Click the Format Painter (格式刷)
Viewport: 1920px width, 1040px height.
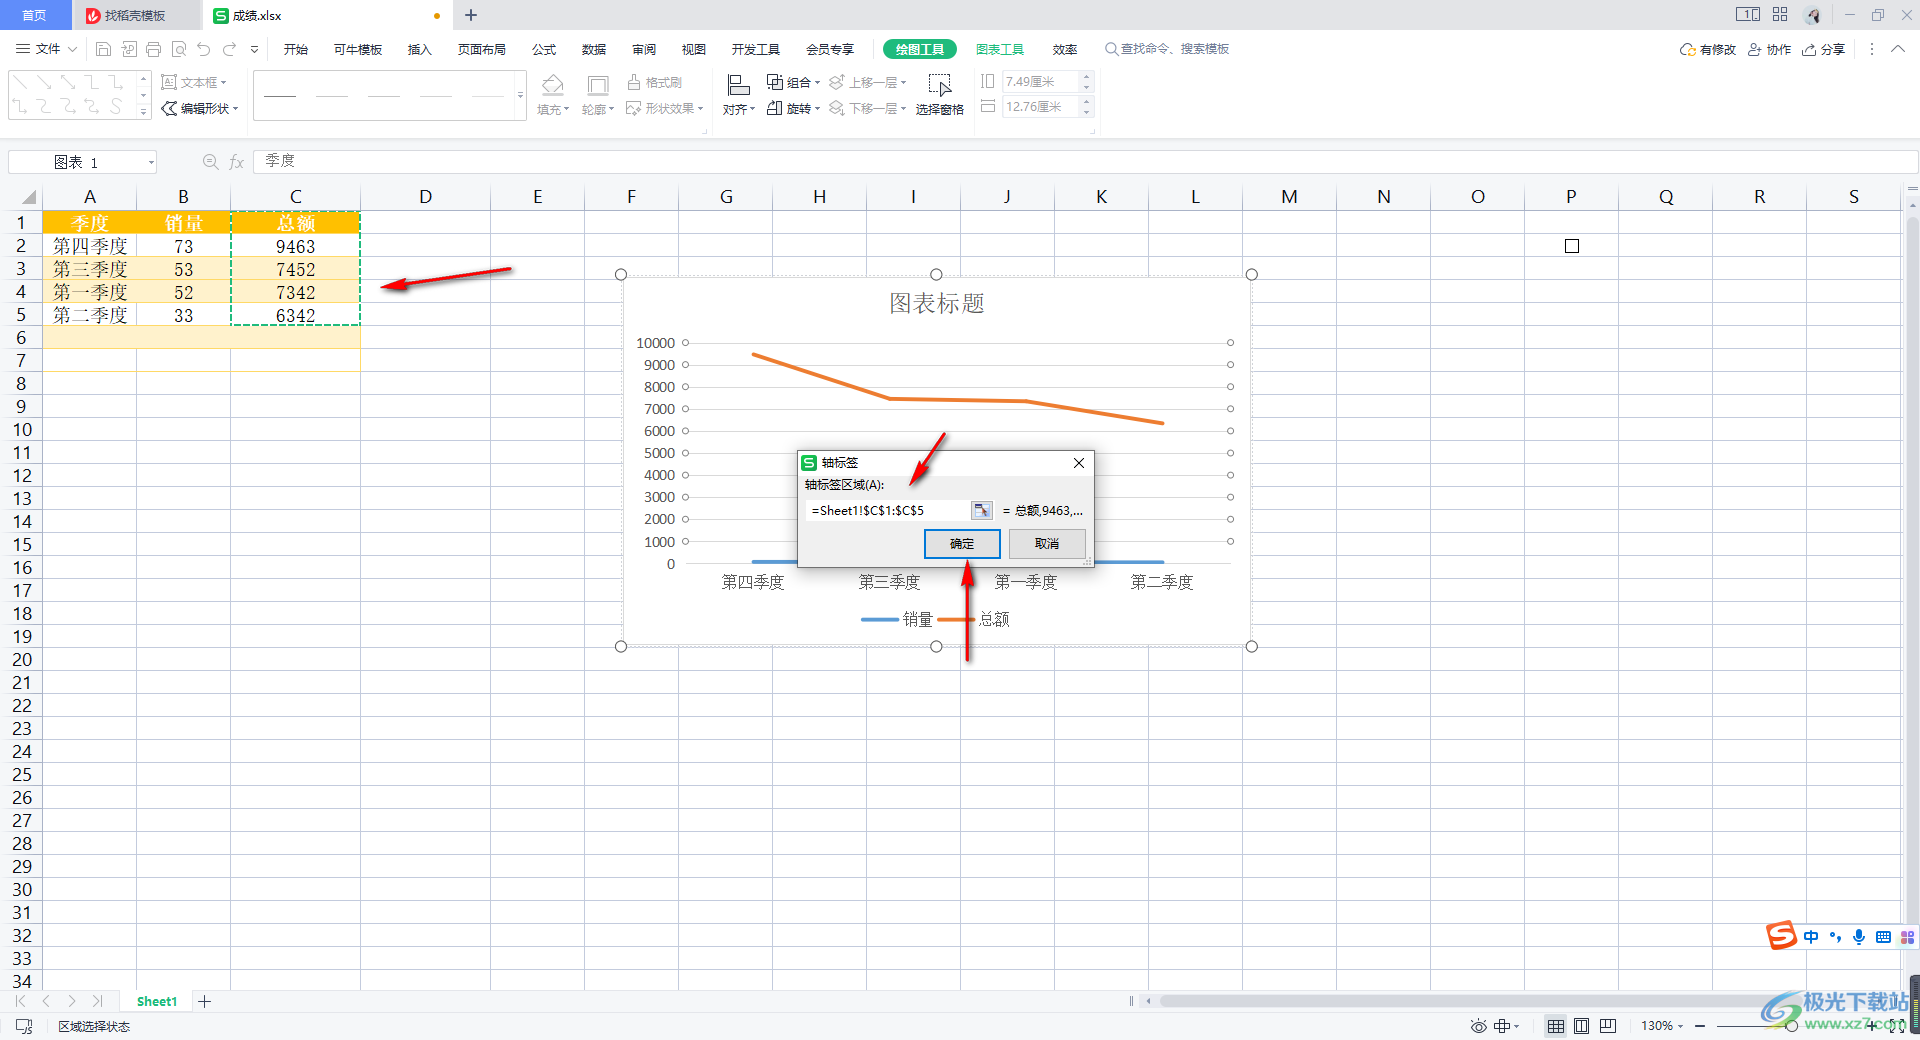654,82
